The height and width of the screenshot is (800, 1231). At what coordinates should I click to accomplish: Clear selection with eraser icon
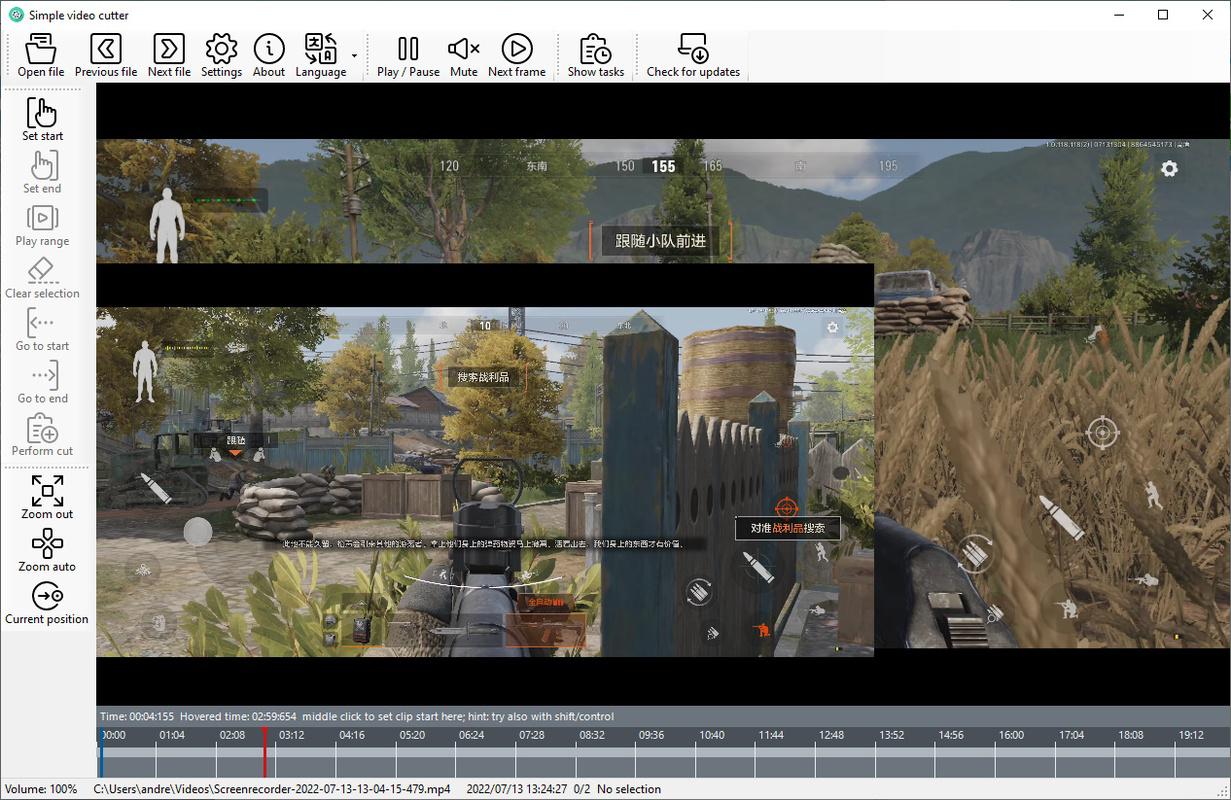click(x=43, y=277)
